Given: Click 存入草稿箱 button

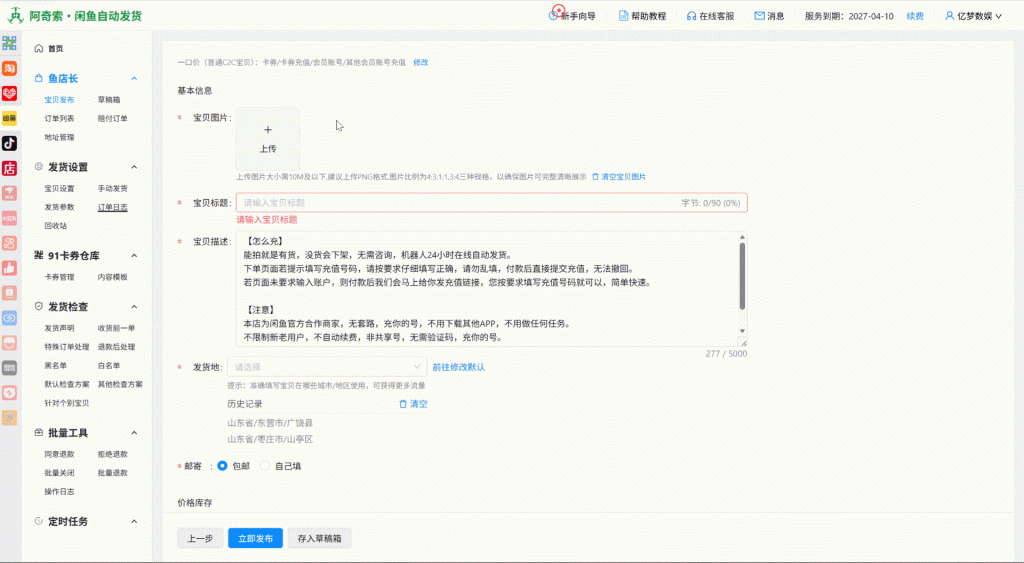Looking at the screenshot, I should pyautogui.click(x=319, y=538).
